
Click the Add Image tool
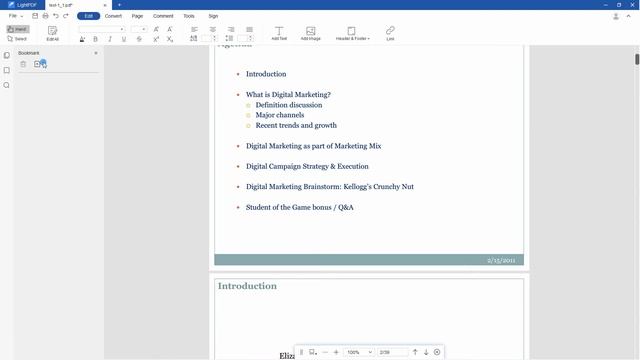(311, 33)
